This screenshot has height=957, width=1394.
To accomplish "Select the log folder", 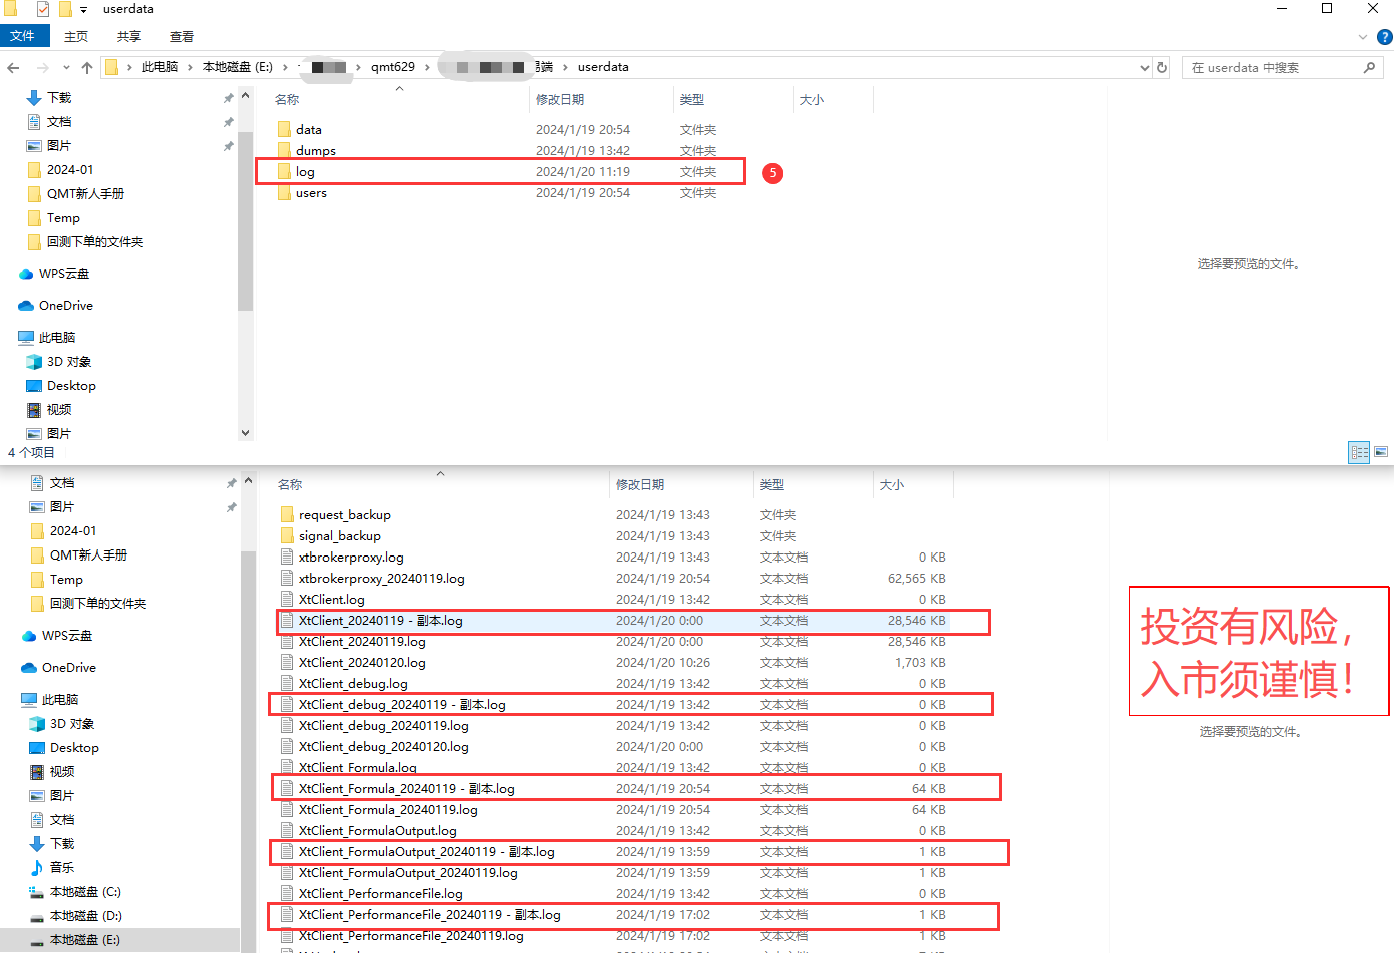I will tap(305, 172).
